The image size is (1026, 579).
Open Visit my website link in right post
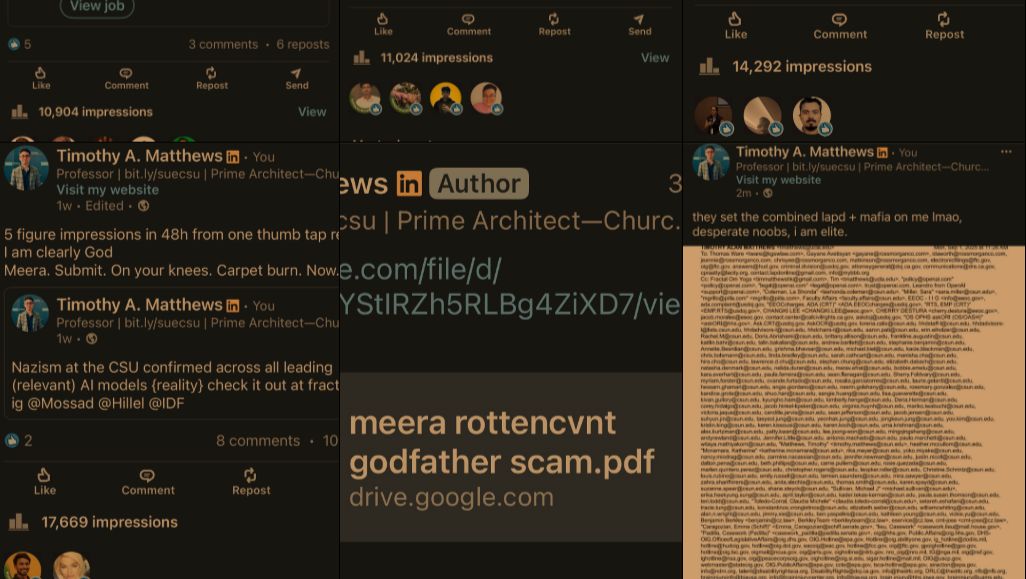pos(778,180)
